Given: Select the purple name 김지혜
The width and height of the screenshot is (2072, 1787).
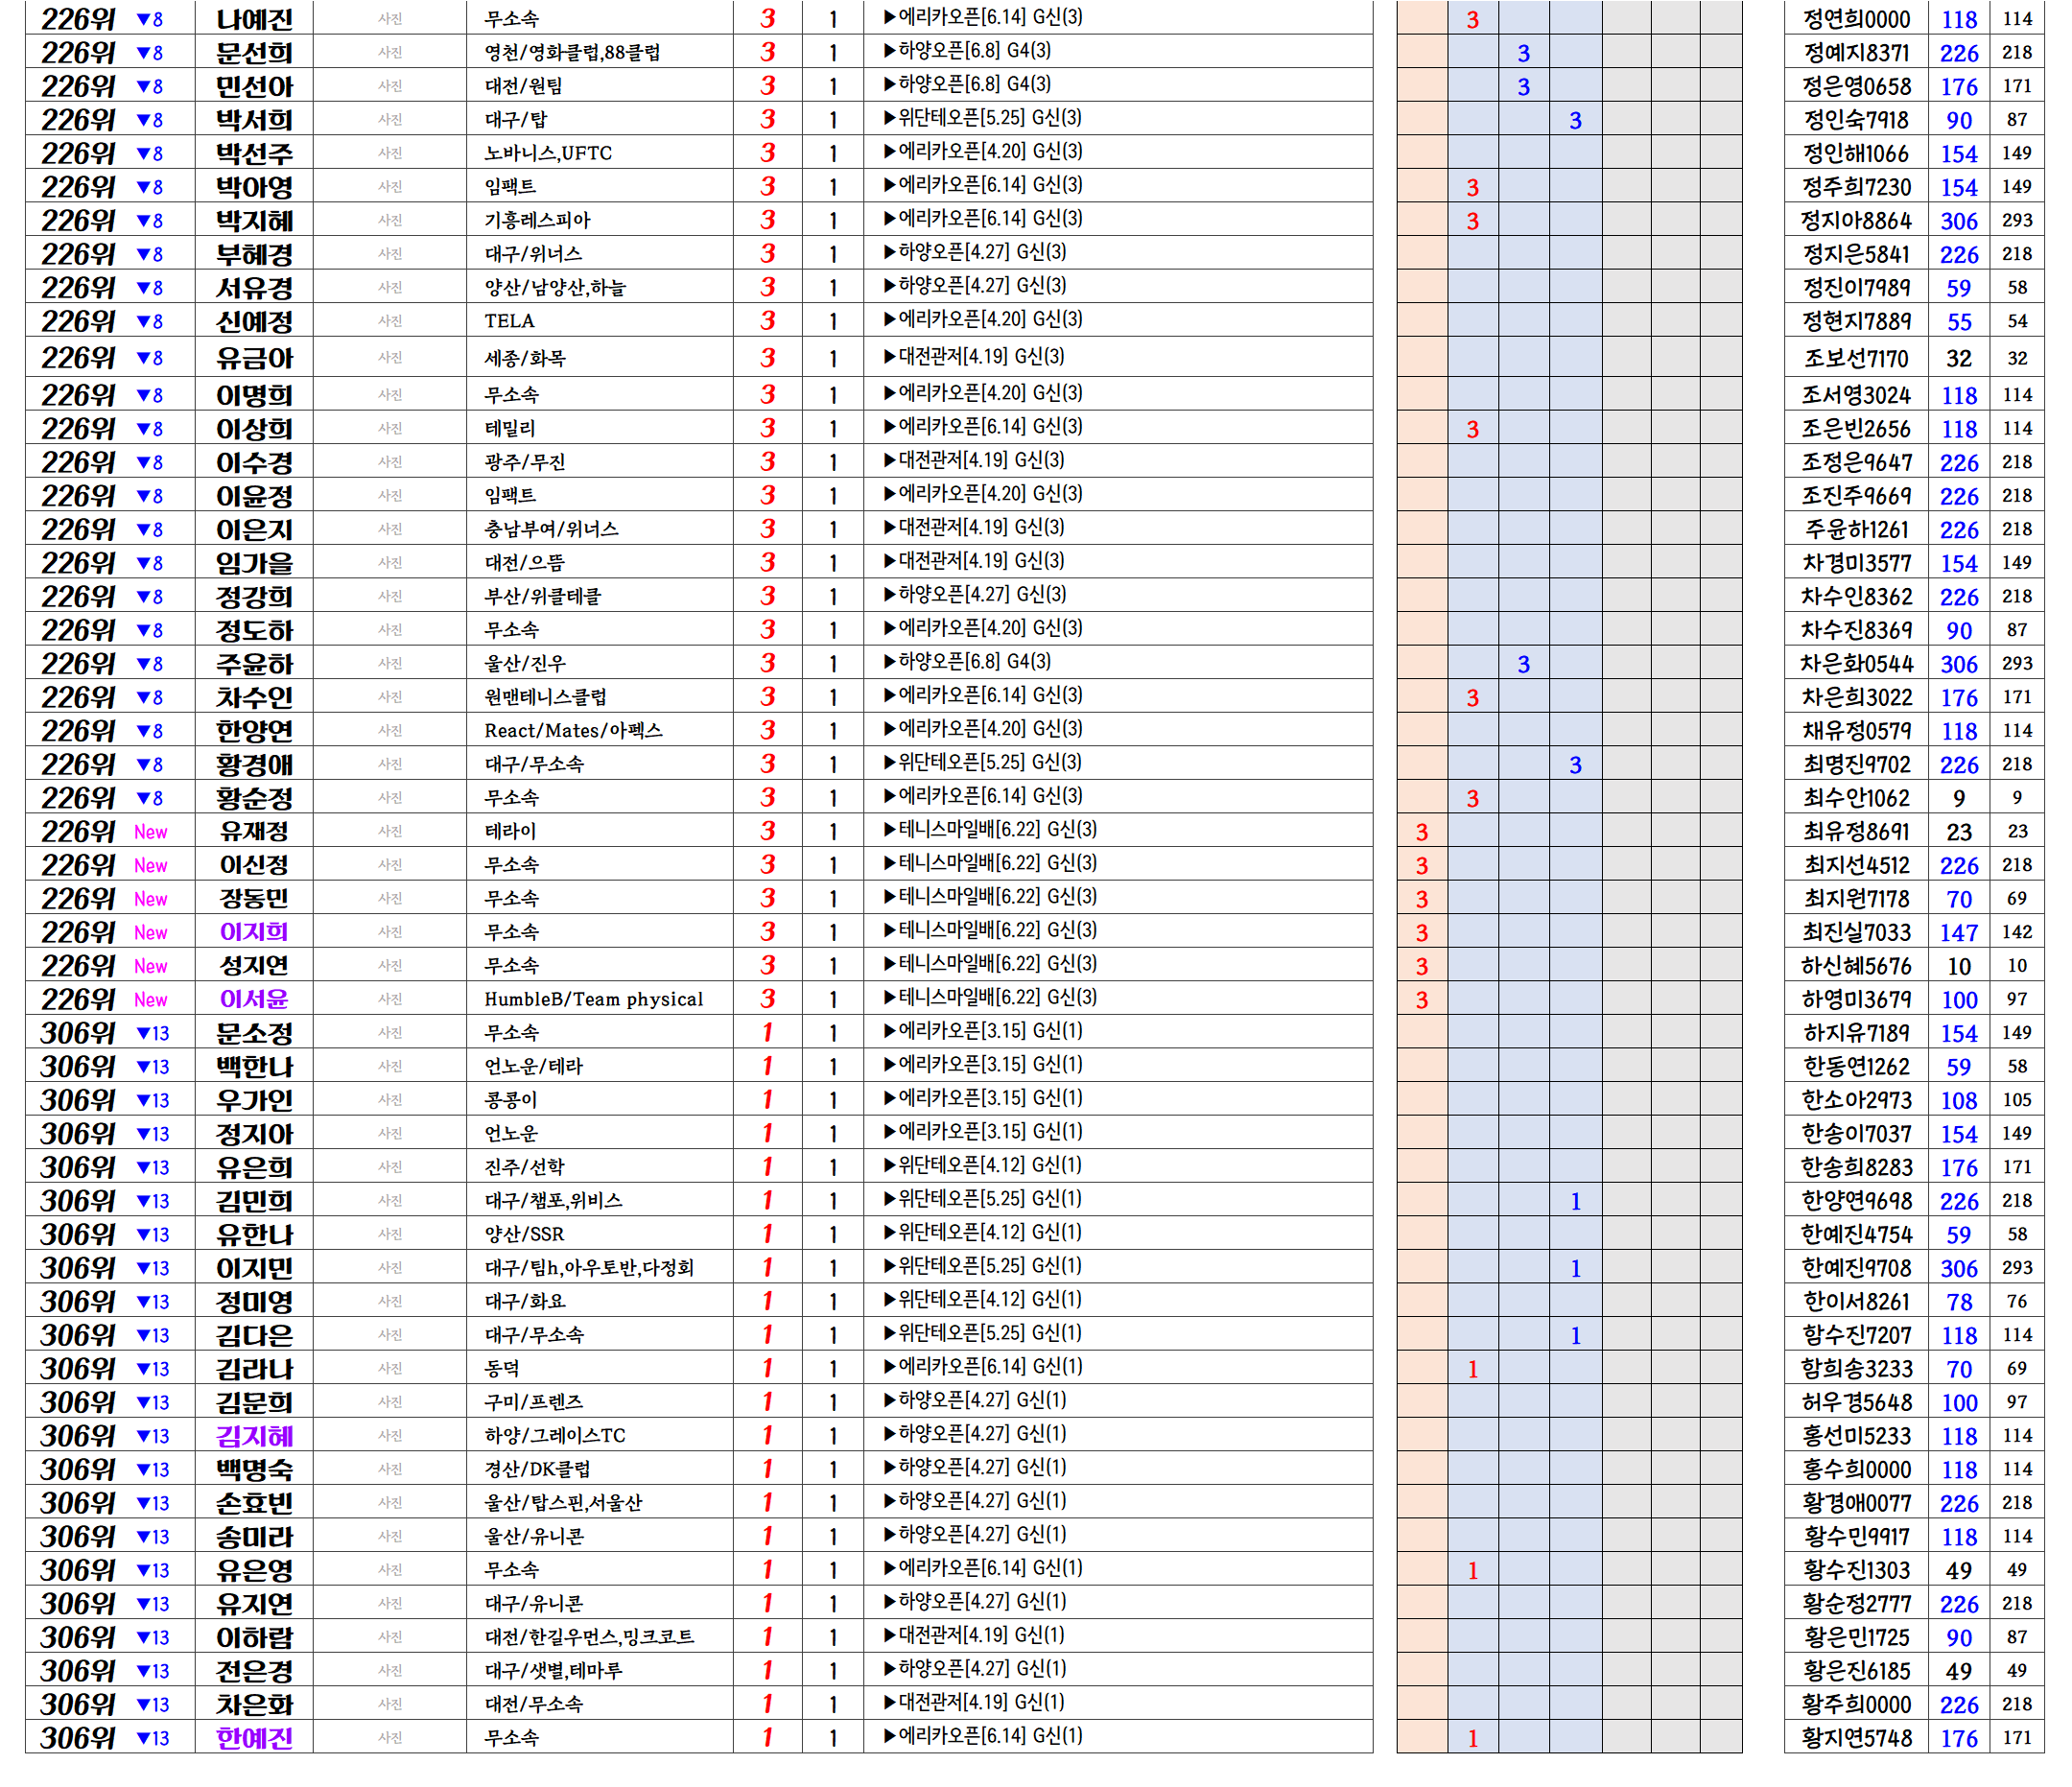Looking at the screenshot, I should (254, 1436).
